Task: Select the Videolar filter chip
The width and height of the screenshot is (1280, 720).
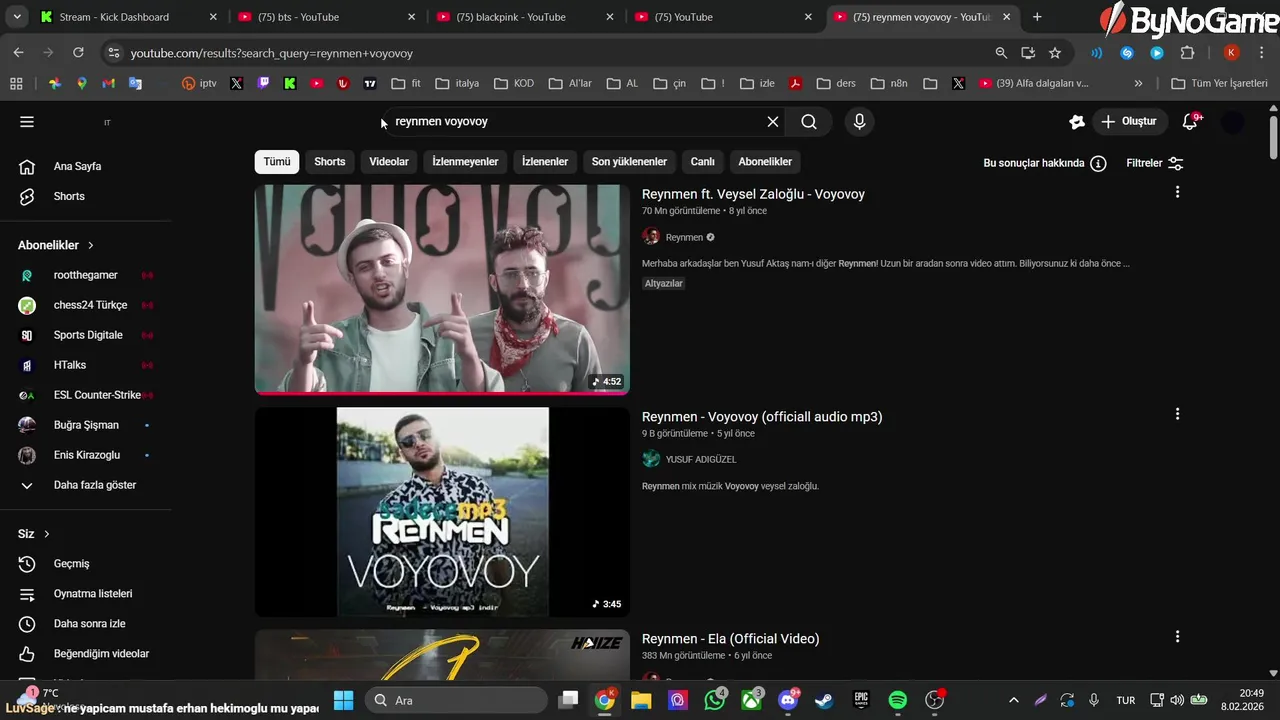Action: click(x=389, y=162)
